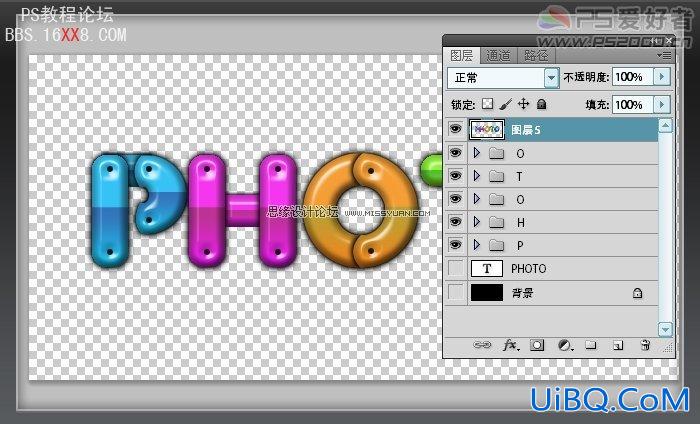Open the layers panel options menu
Screen dimensions: 700x424
click(664, 55)
